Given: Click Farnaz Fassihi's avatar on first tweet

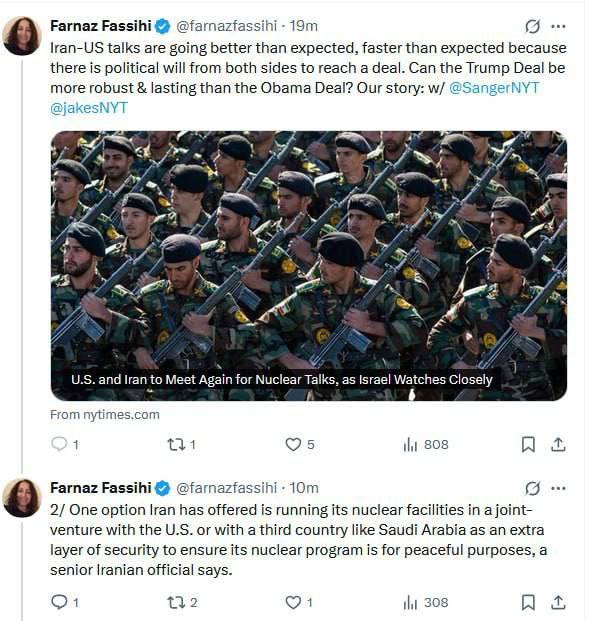Looking at the screenshot, I should (x=22, y=36).
